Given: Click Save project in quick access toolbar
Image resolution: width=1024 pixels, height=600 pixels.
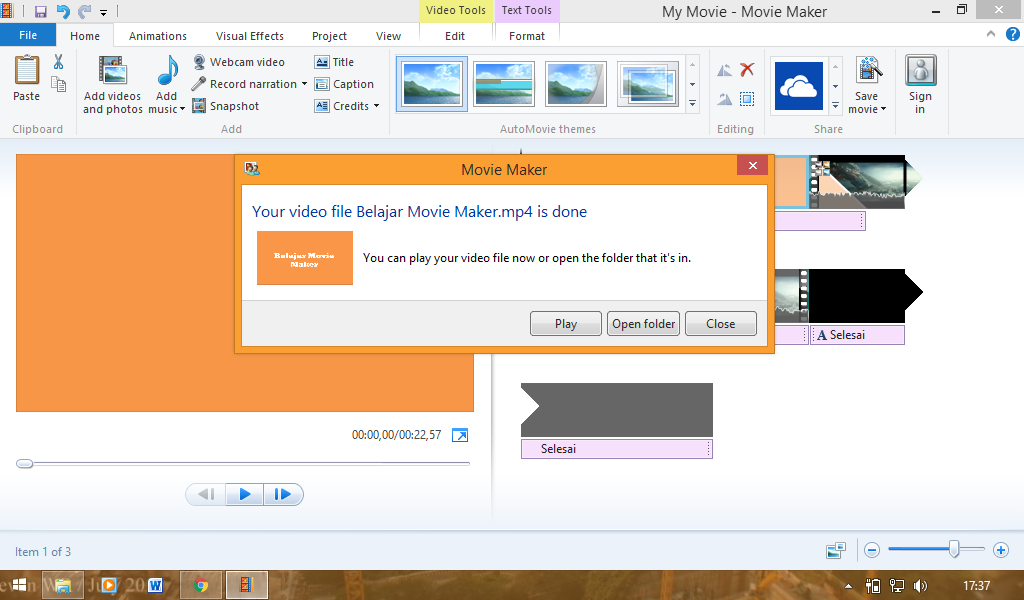Looking at the screenshot, I should (x=40, y=12).
